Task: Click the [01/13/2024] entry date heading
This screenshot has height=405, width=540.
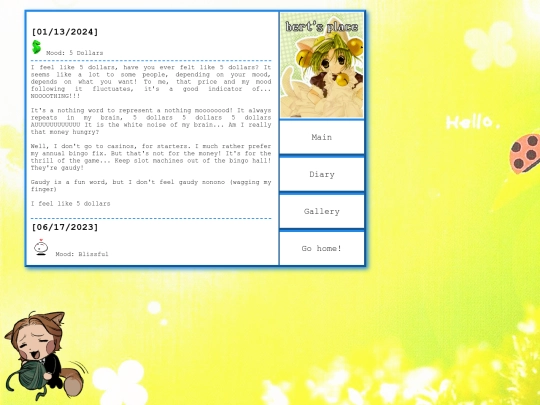Action: 65,32
